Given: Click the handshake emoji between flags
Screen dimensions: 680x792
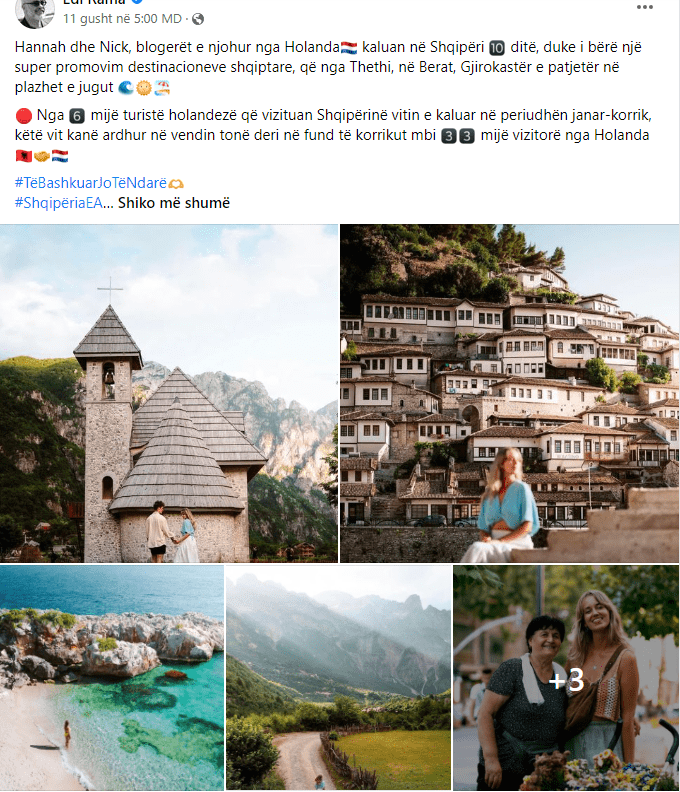Looking at the screenshot, I should point(42,156).
